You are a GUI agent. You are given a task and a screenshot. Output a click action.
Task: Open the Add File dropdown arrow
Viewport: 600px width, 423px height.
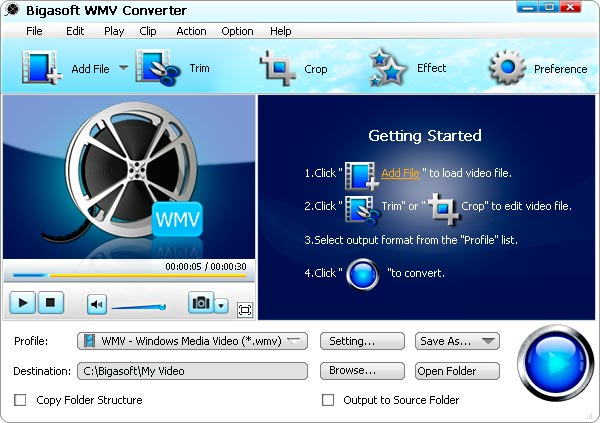coord(123,68)
